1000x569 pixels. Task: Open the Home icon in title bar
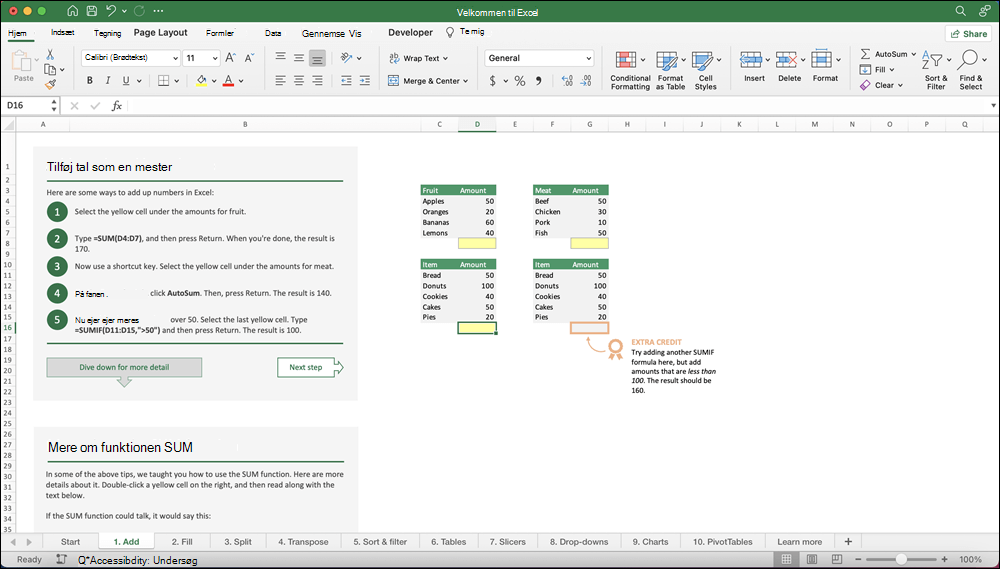click(x=73, y=11)
